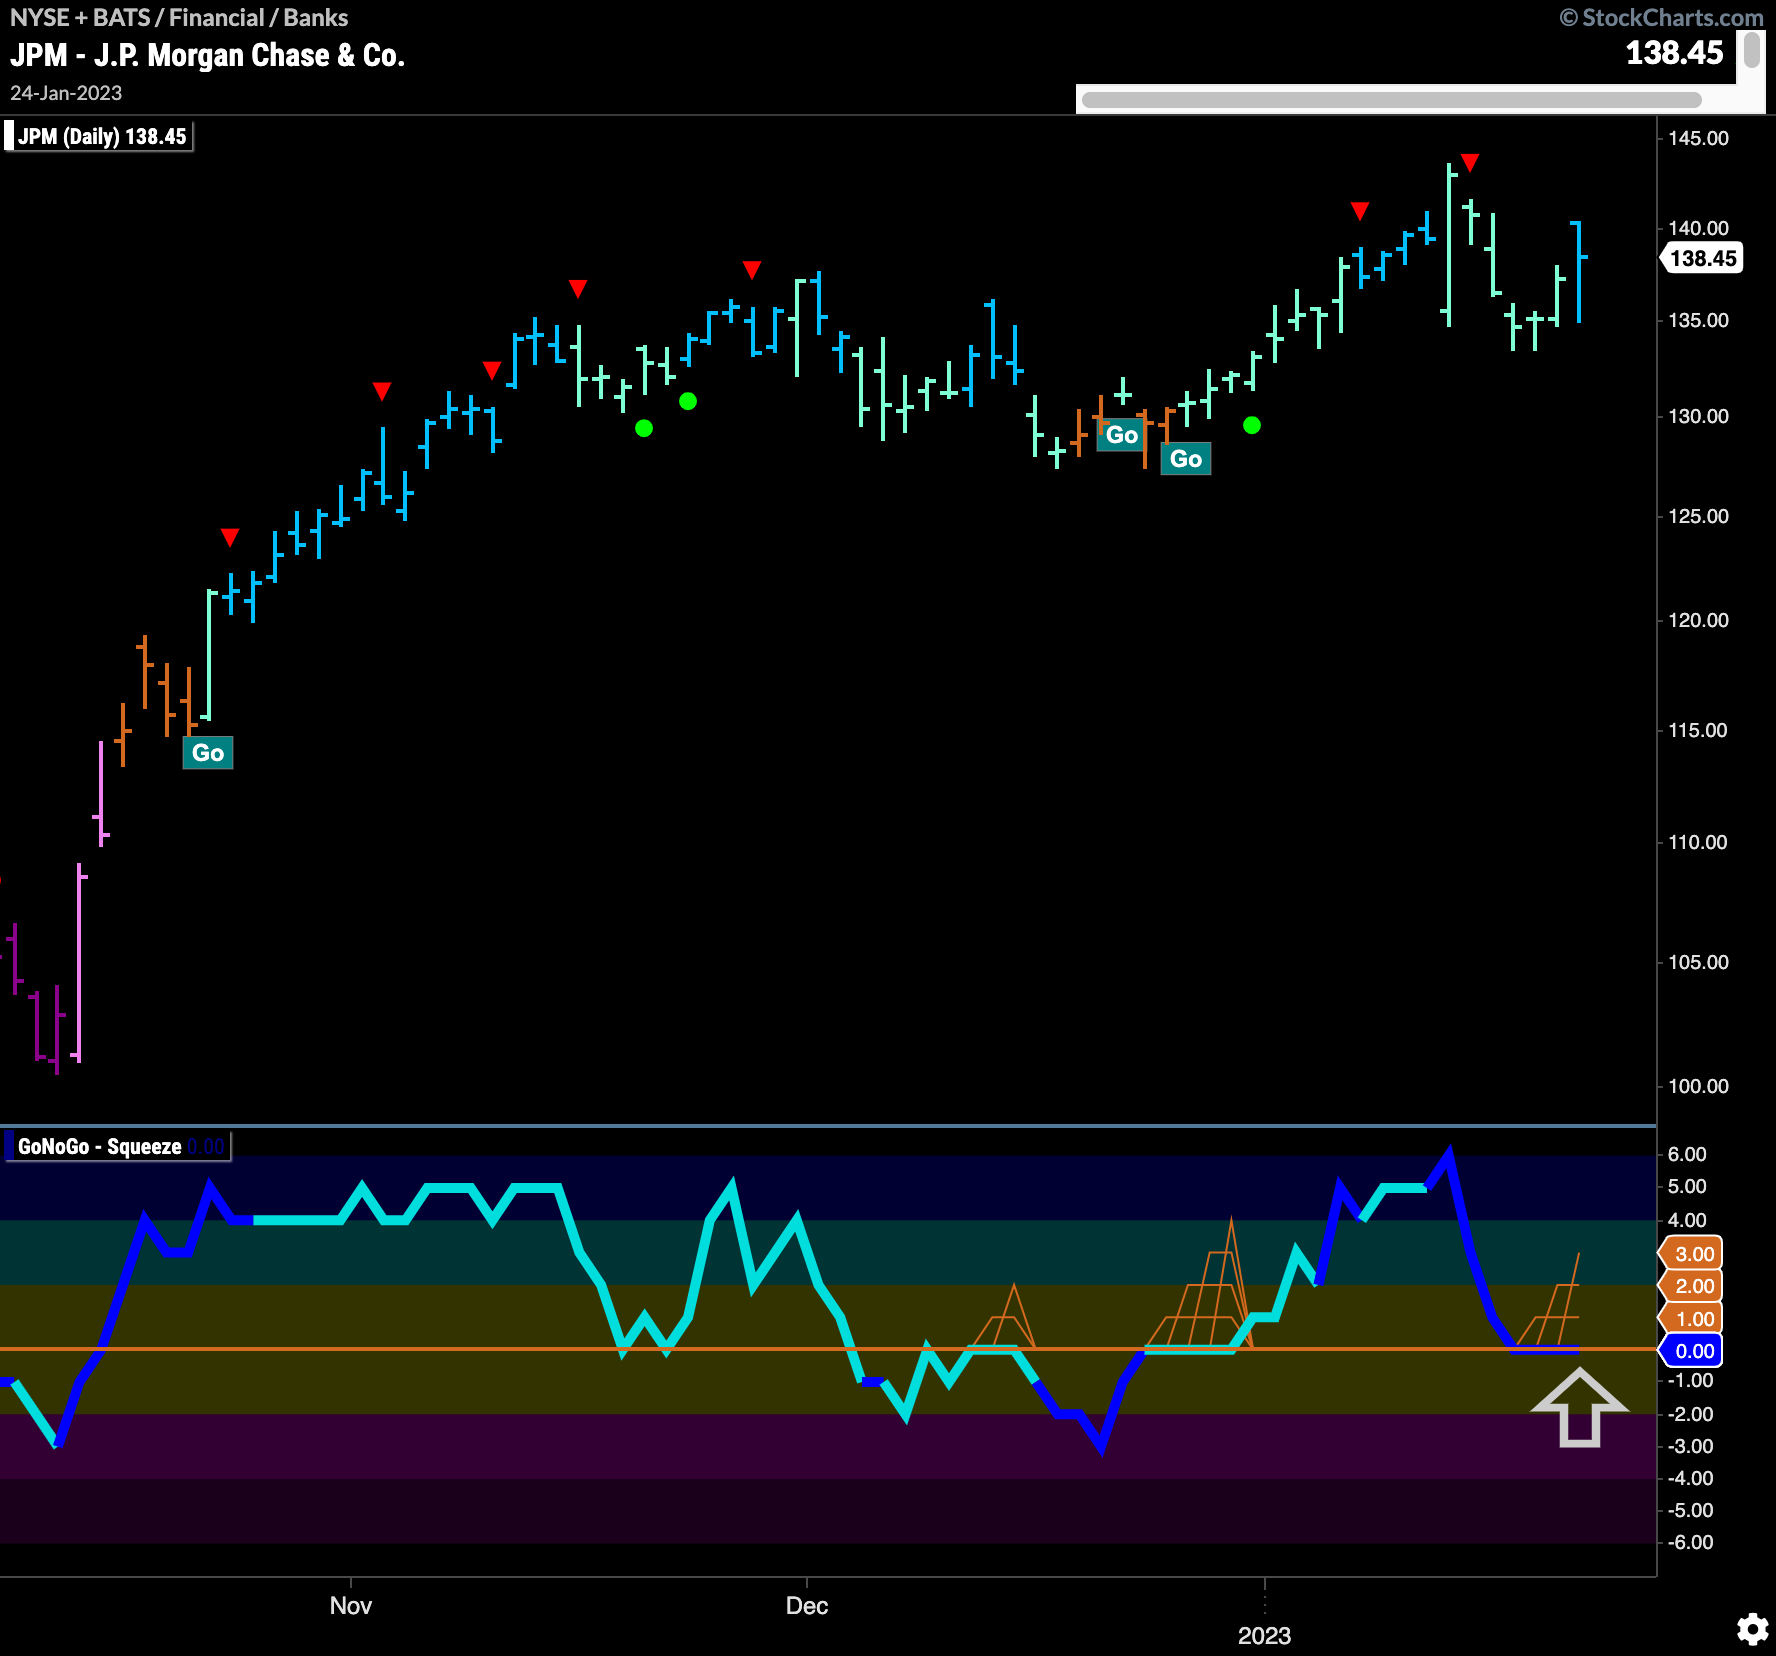Click the Go marker near the 130.00 level

tap(1122, 435)
